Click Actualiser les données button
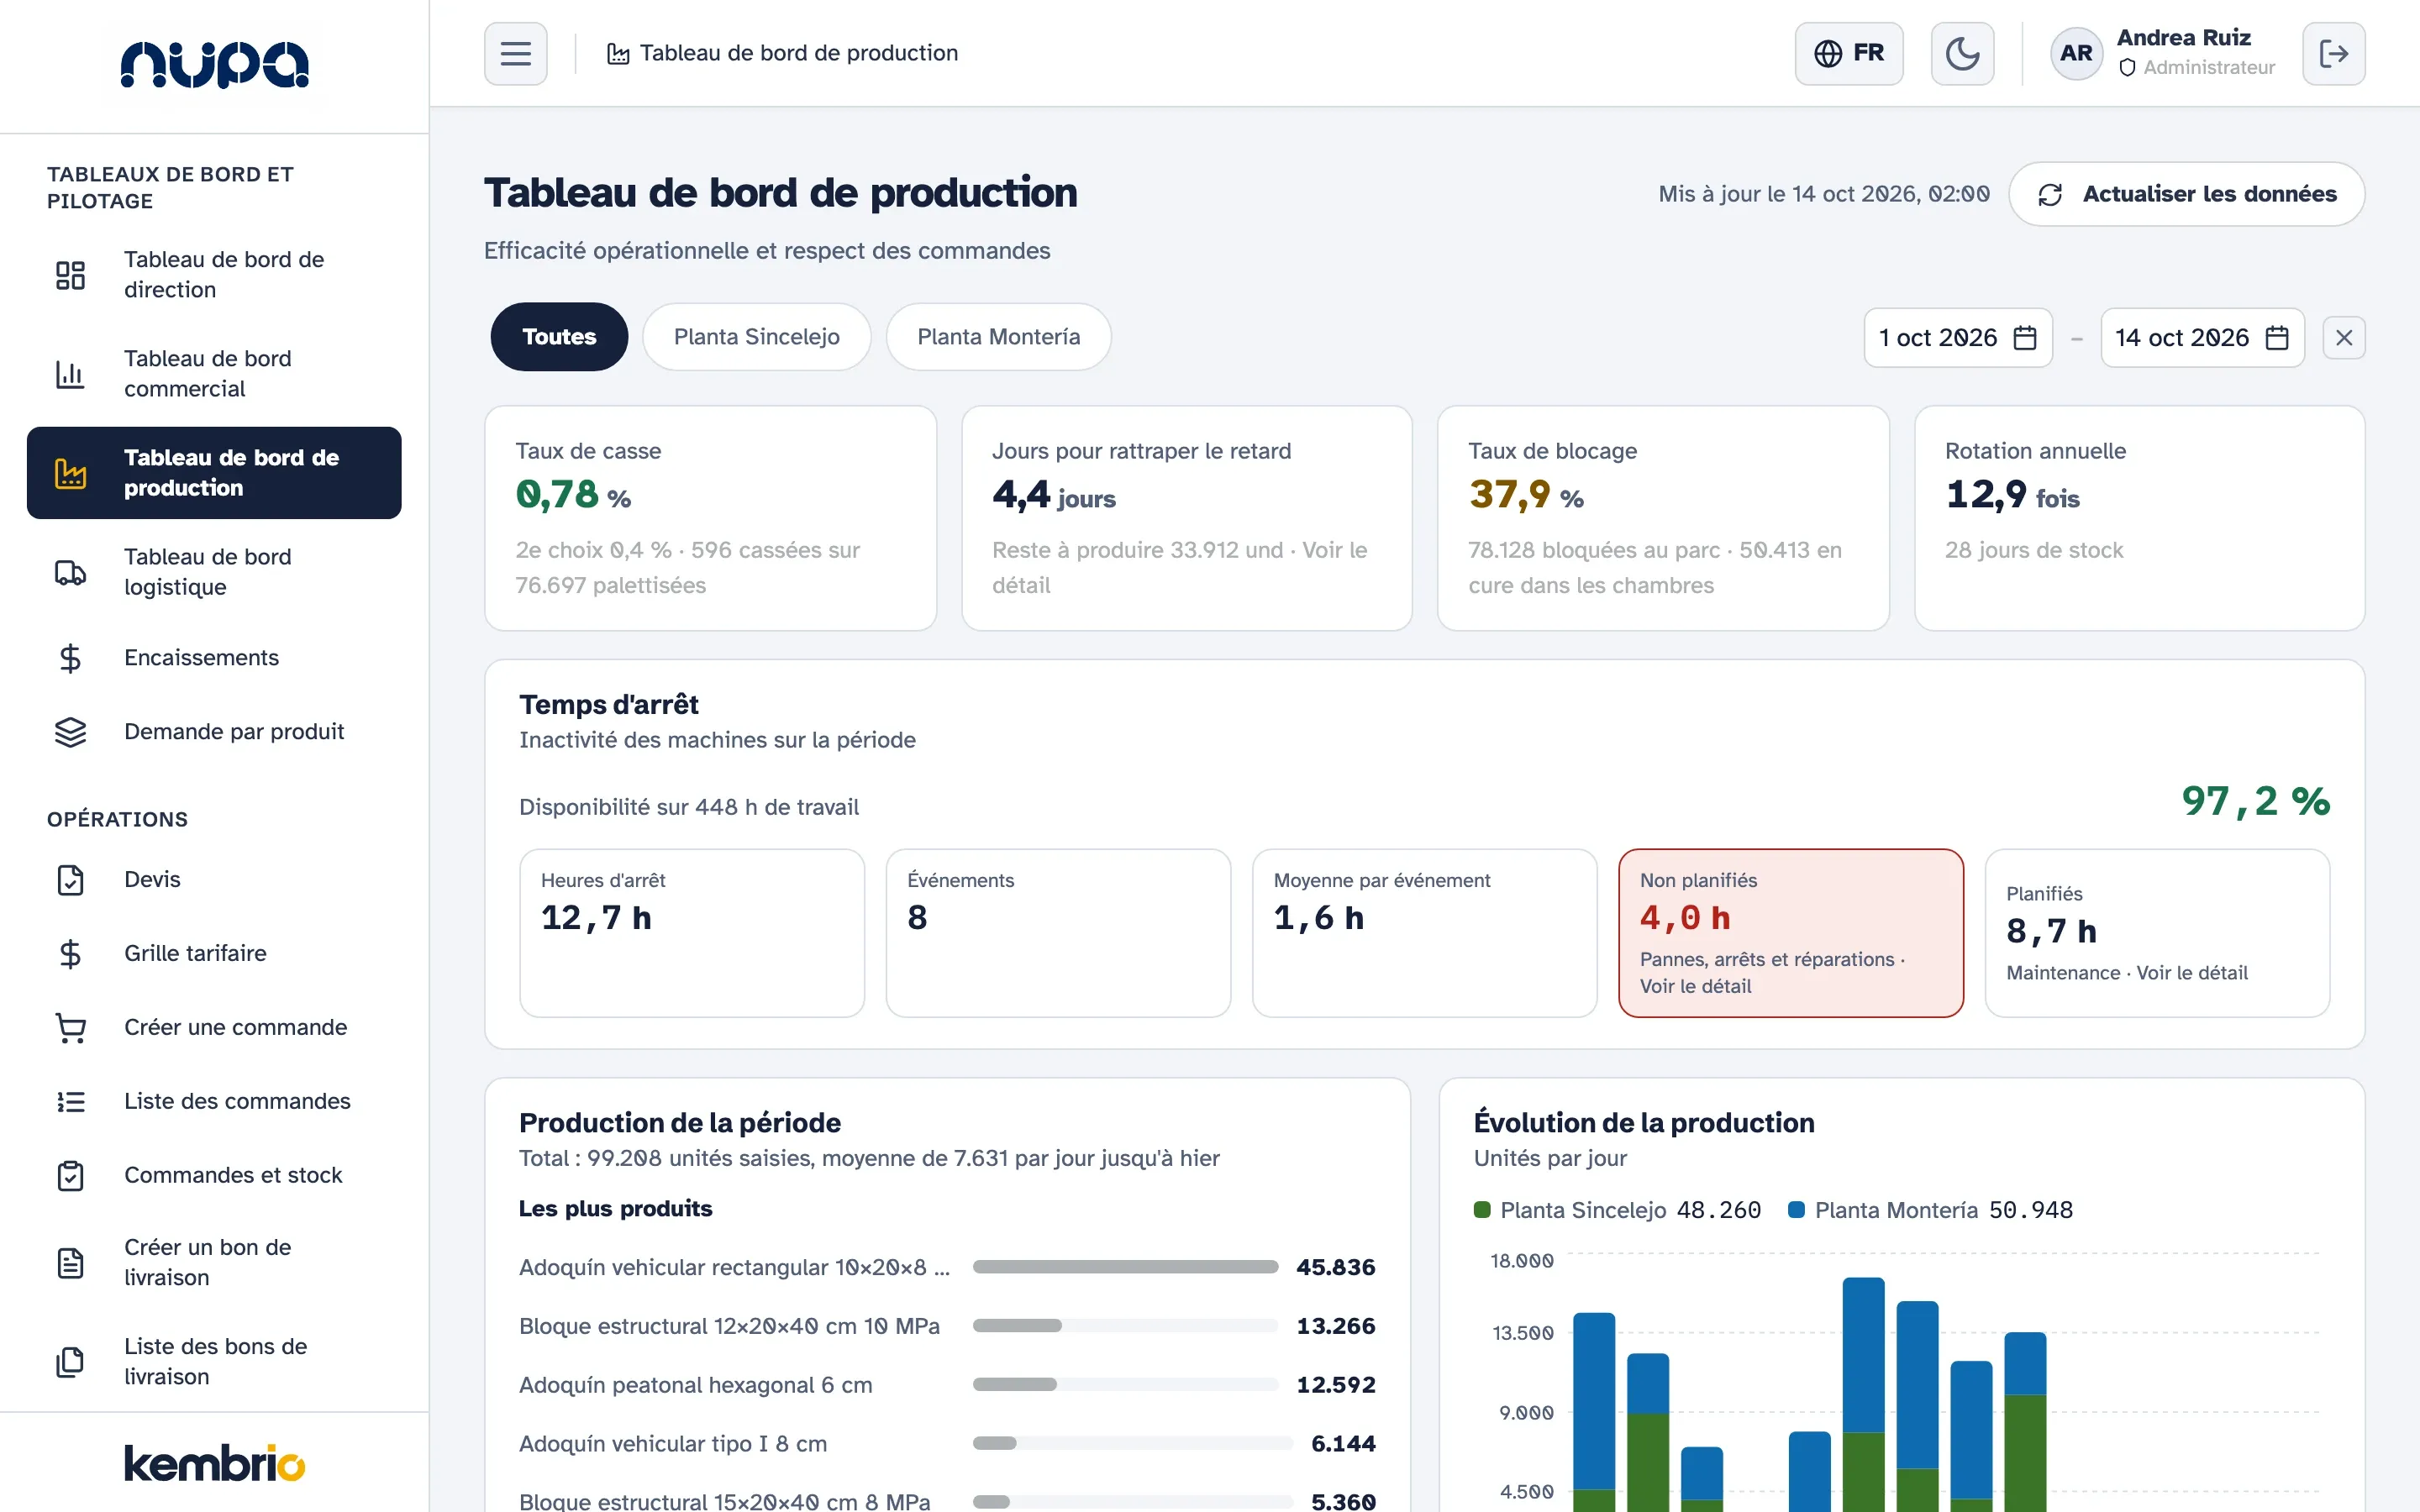2420x1512 pixels. 2186,194
